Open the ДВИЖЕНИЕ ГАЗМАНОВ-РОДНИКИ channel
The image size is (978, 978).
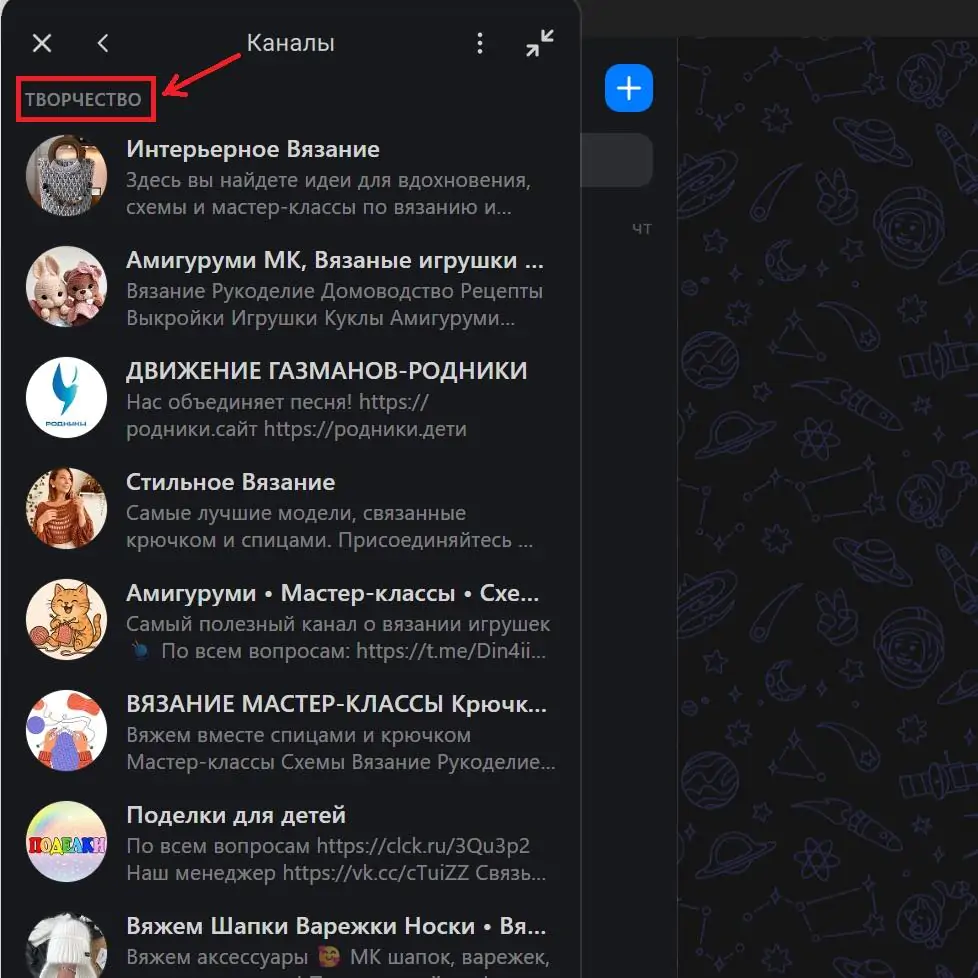pos(326,371)
